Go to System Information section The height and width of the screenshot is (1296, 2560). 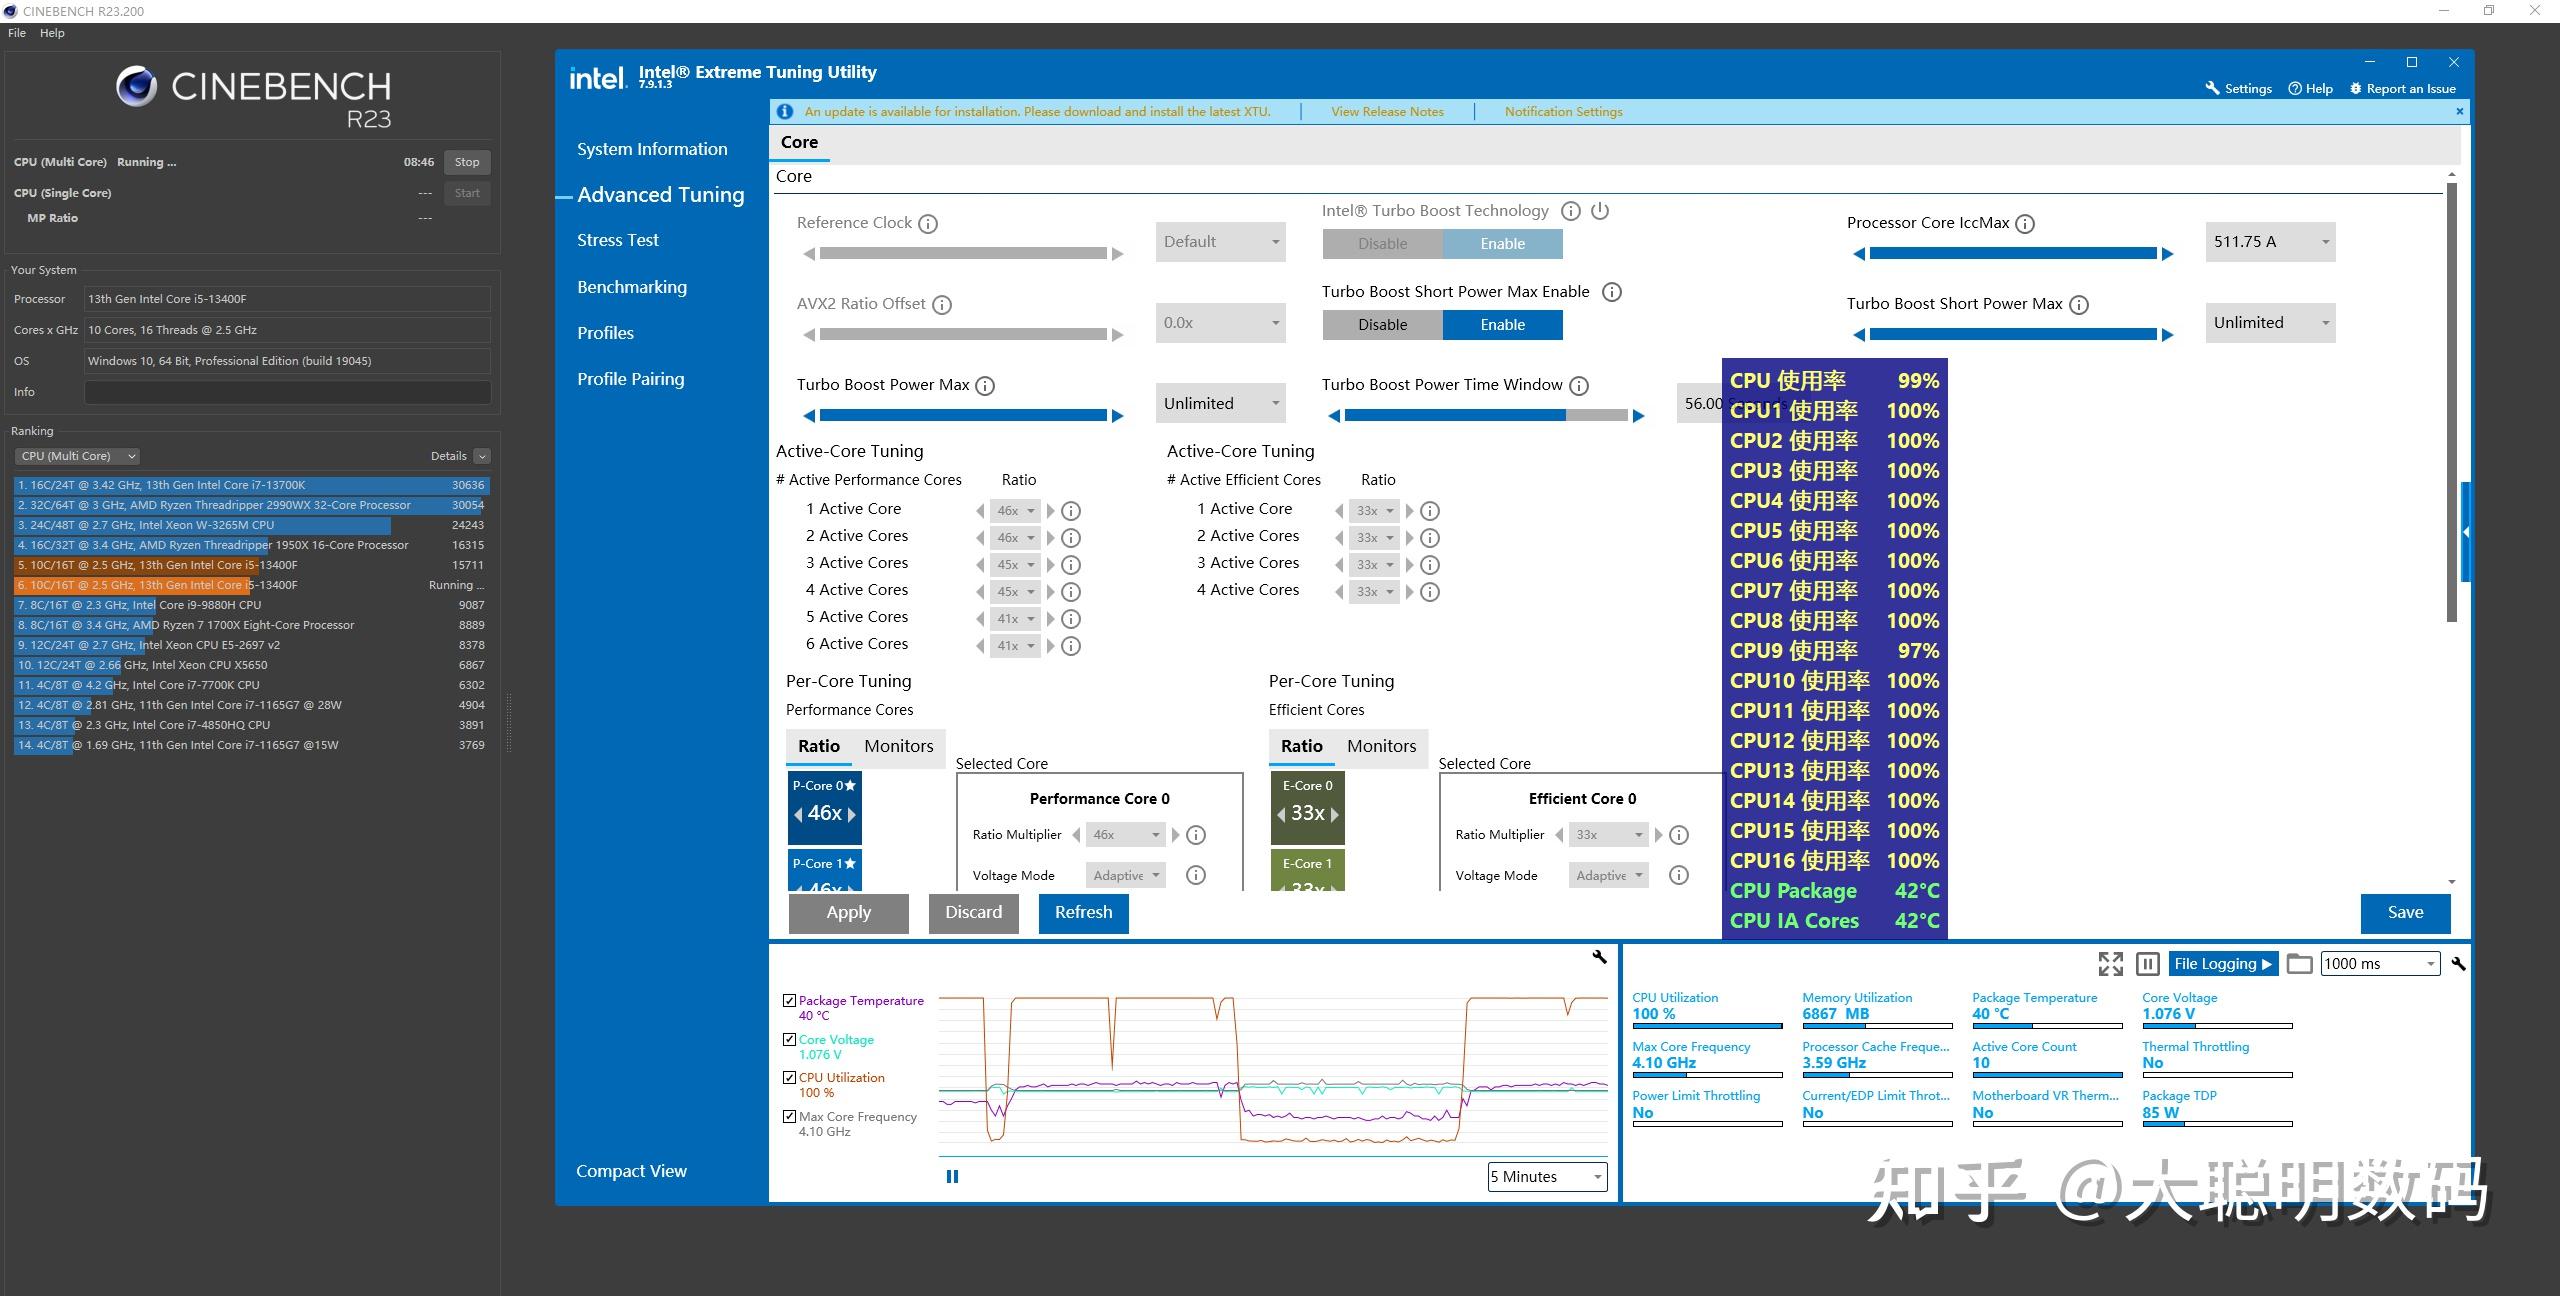tap(652, 149)
